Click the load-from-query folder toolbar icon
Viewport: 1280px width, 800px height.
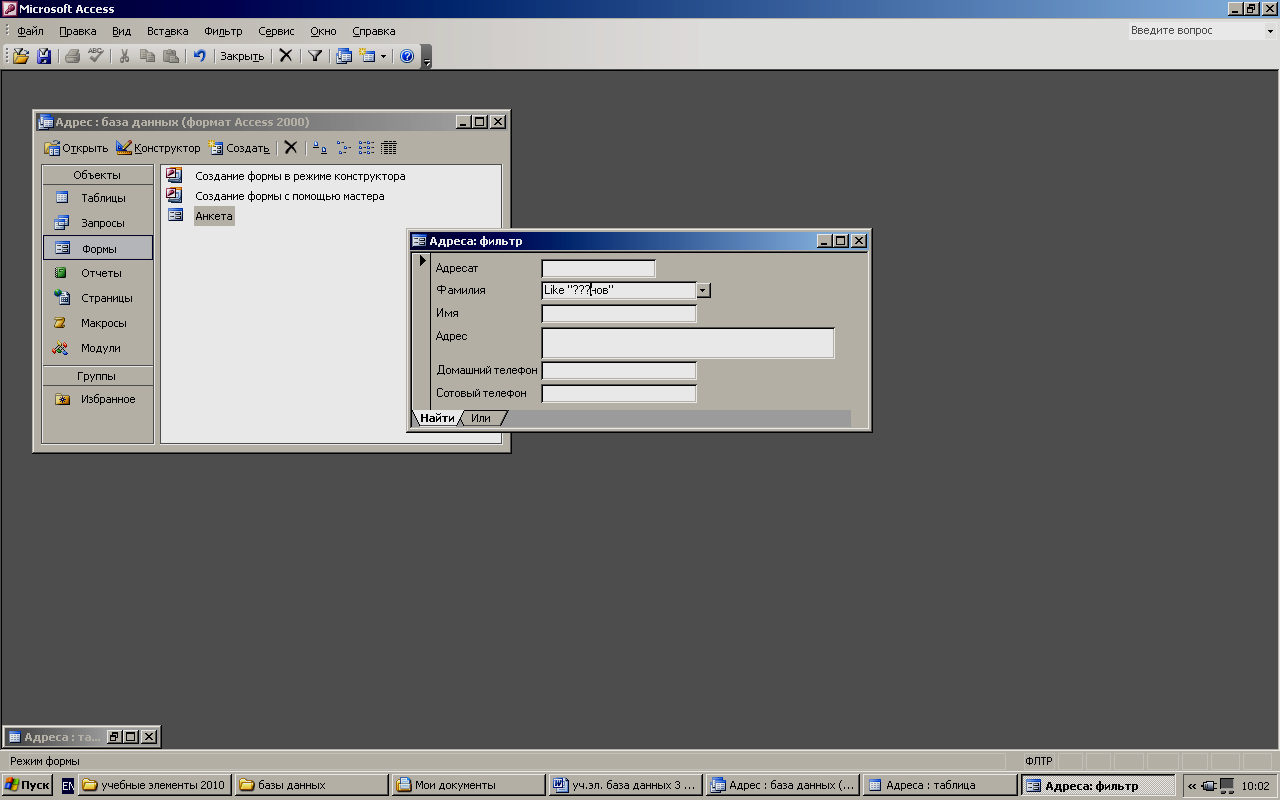(x=21, y=56)
